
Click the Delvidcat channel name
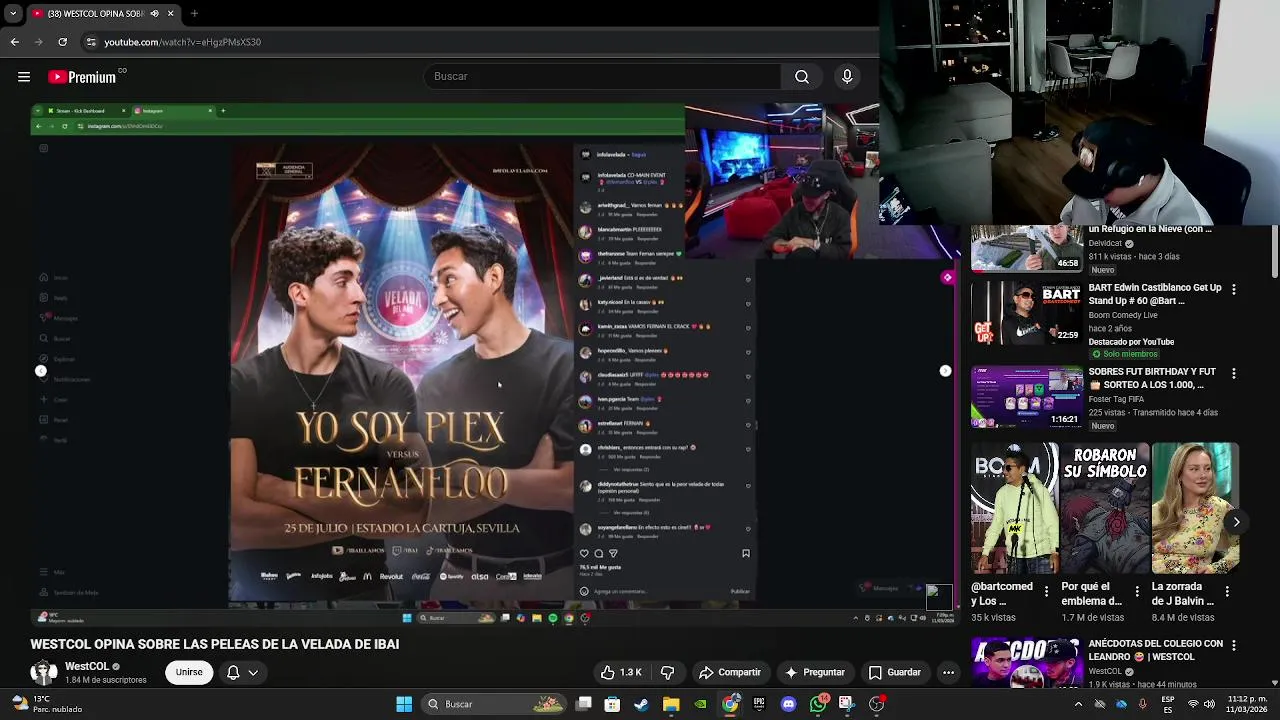[x=1106, y=243]
